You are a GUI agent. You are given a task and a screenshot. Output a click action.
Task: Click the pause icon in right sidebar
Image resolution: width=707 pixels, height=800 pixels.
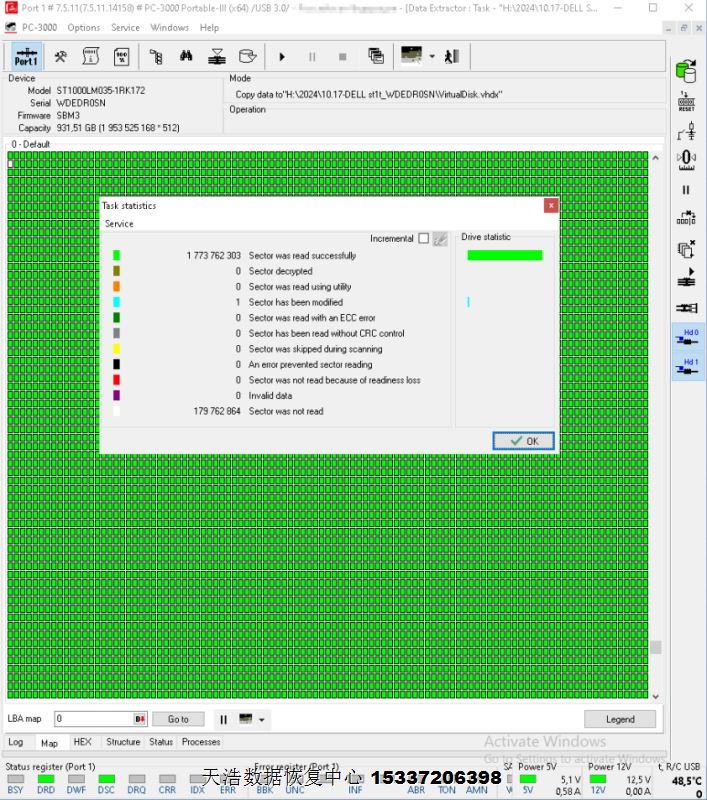coord(686,189)
